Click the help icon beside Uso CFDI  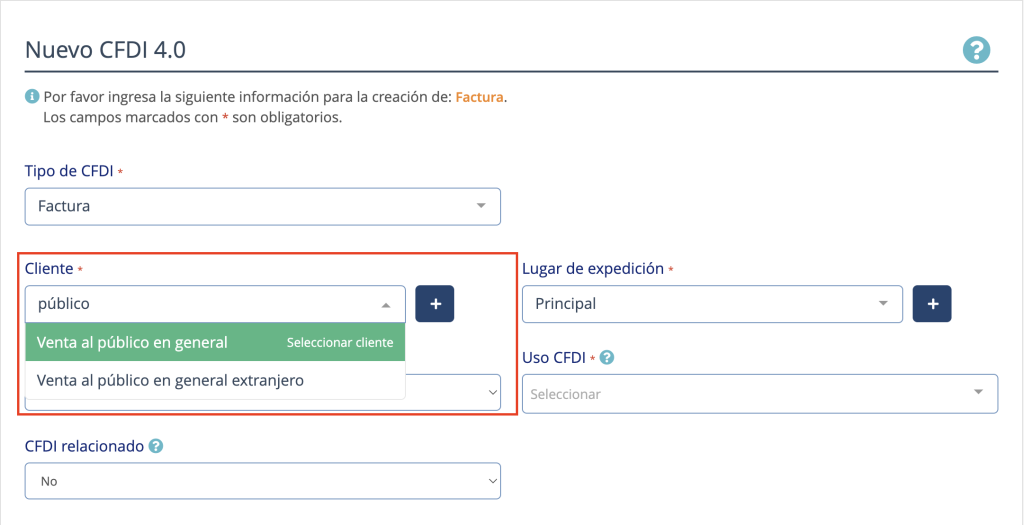click(x=607, y=358)
